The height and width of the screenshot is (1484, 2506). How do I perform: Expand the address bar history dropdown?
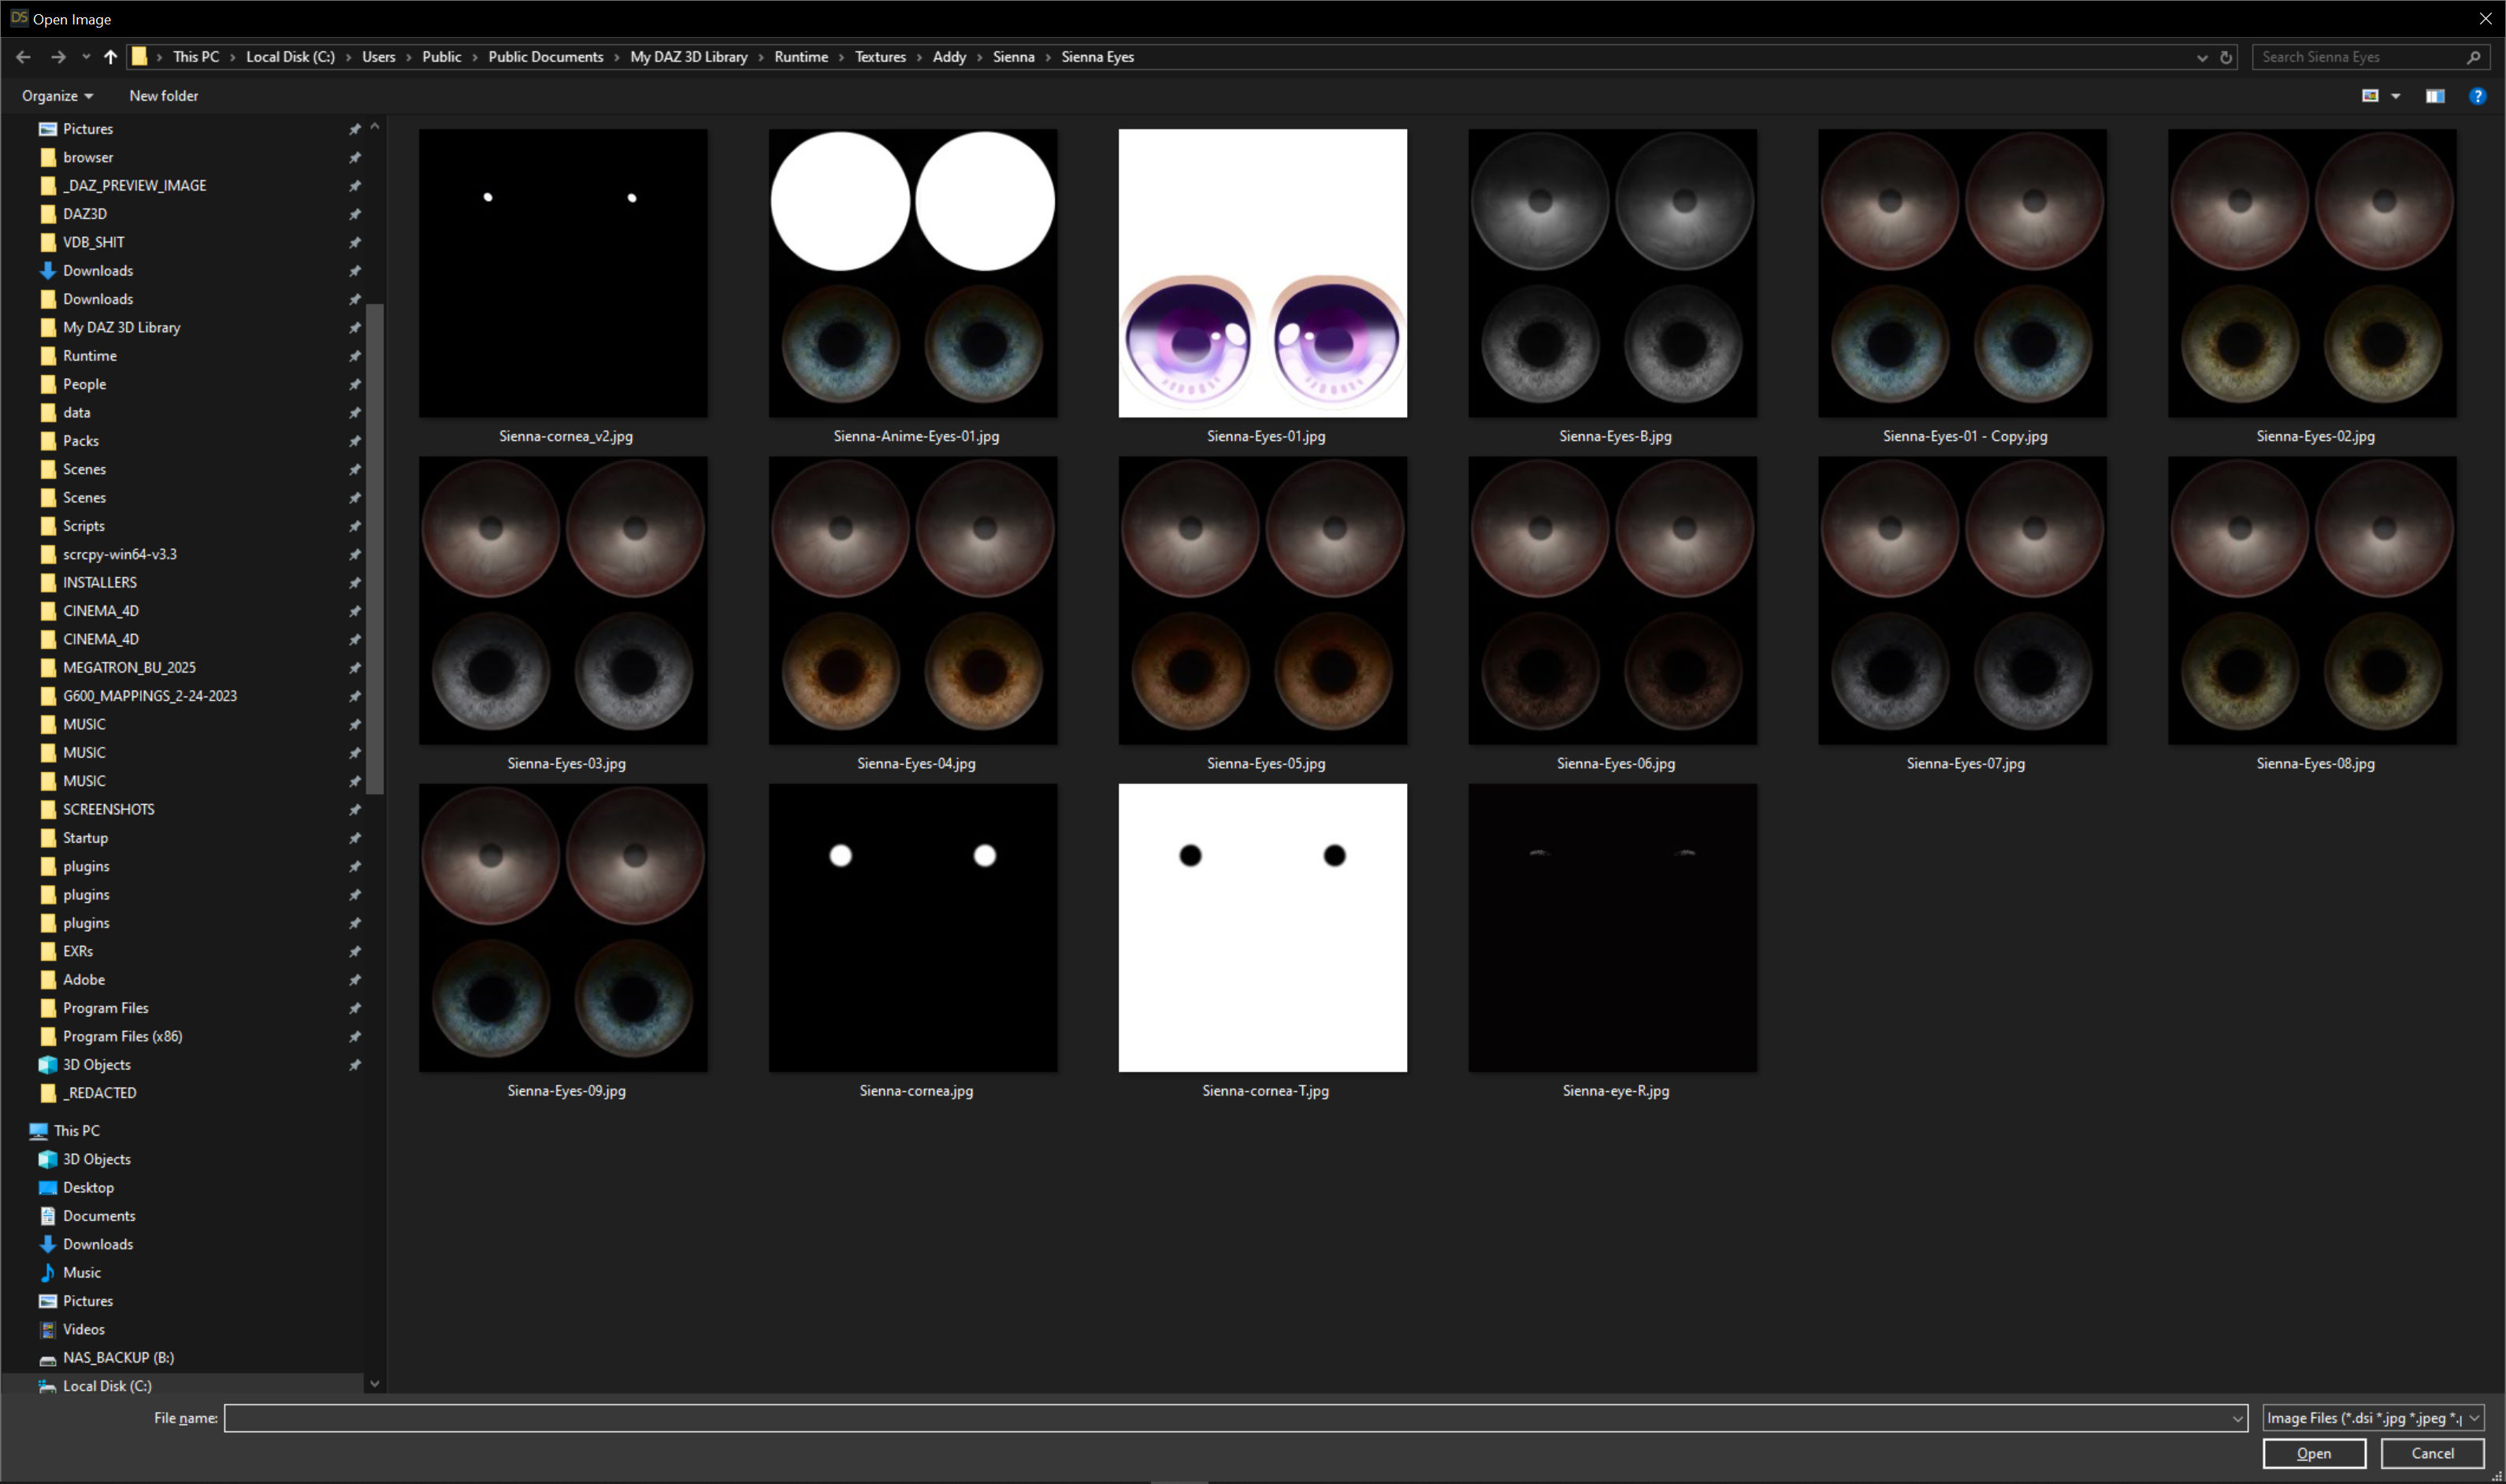click(x=2201, y=57)
